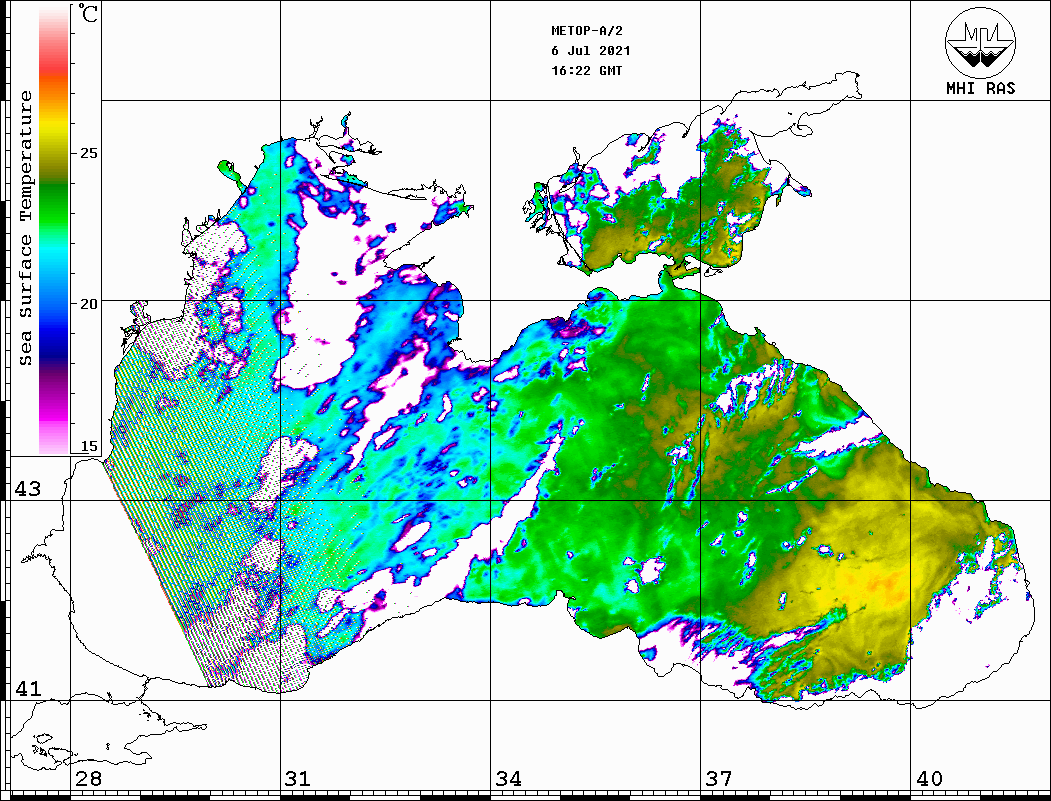Image resolution: width=1051 pixels, height=801 pixels.
Task: Click latitude label 43
Action: (x=28, y=489)
